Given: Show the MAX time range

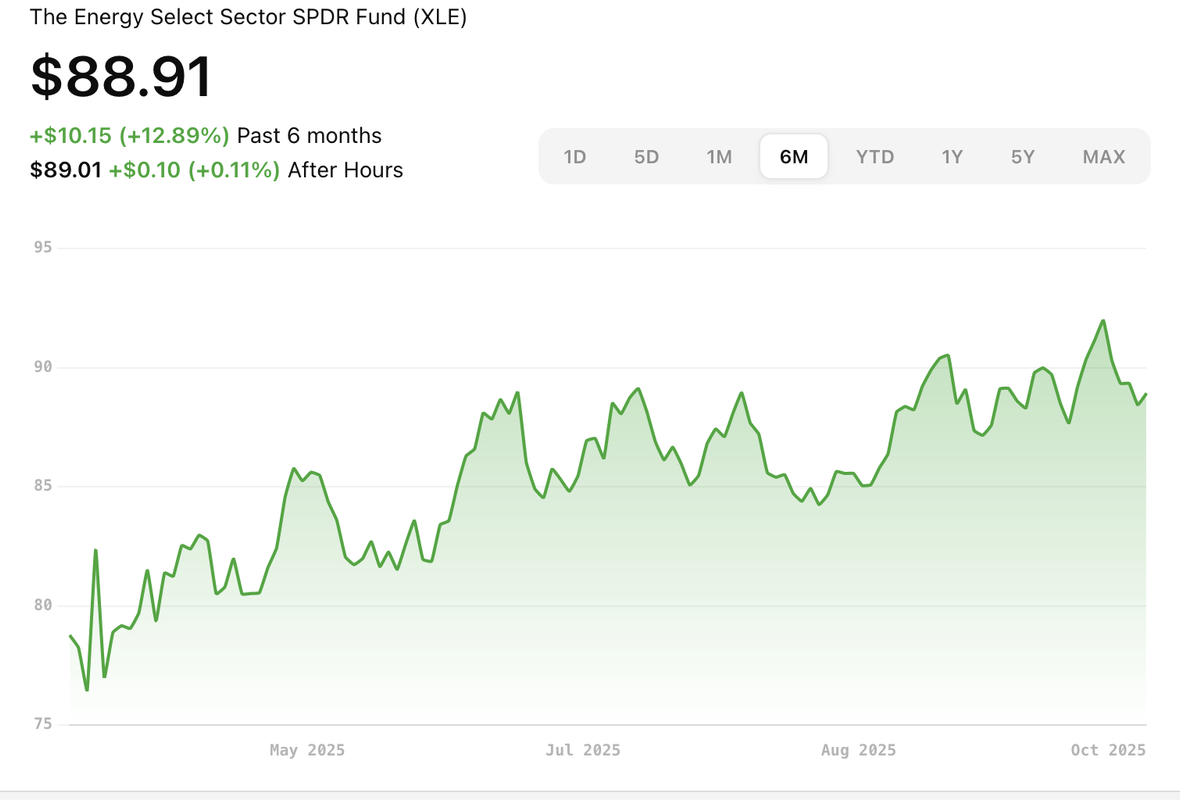Looking at the screenshot, I should click(1103, 157).
